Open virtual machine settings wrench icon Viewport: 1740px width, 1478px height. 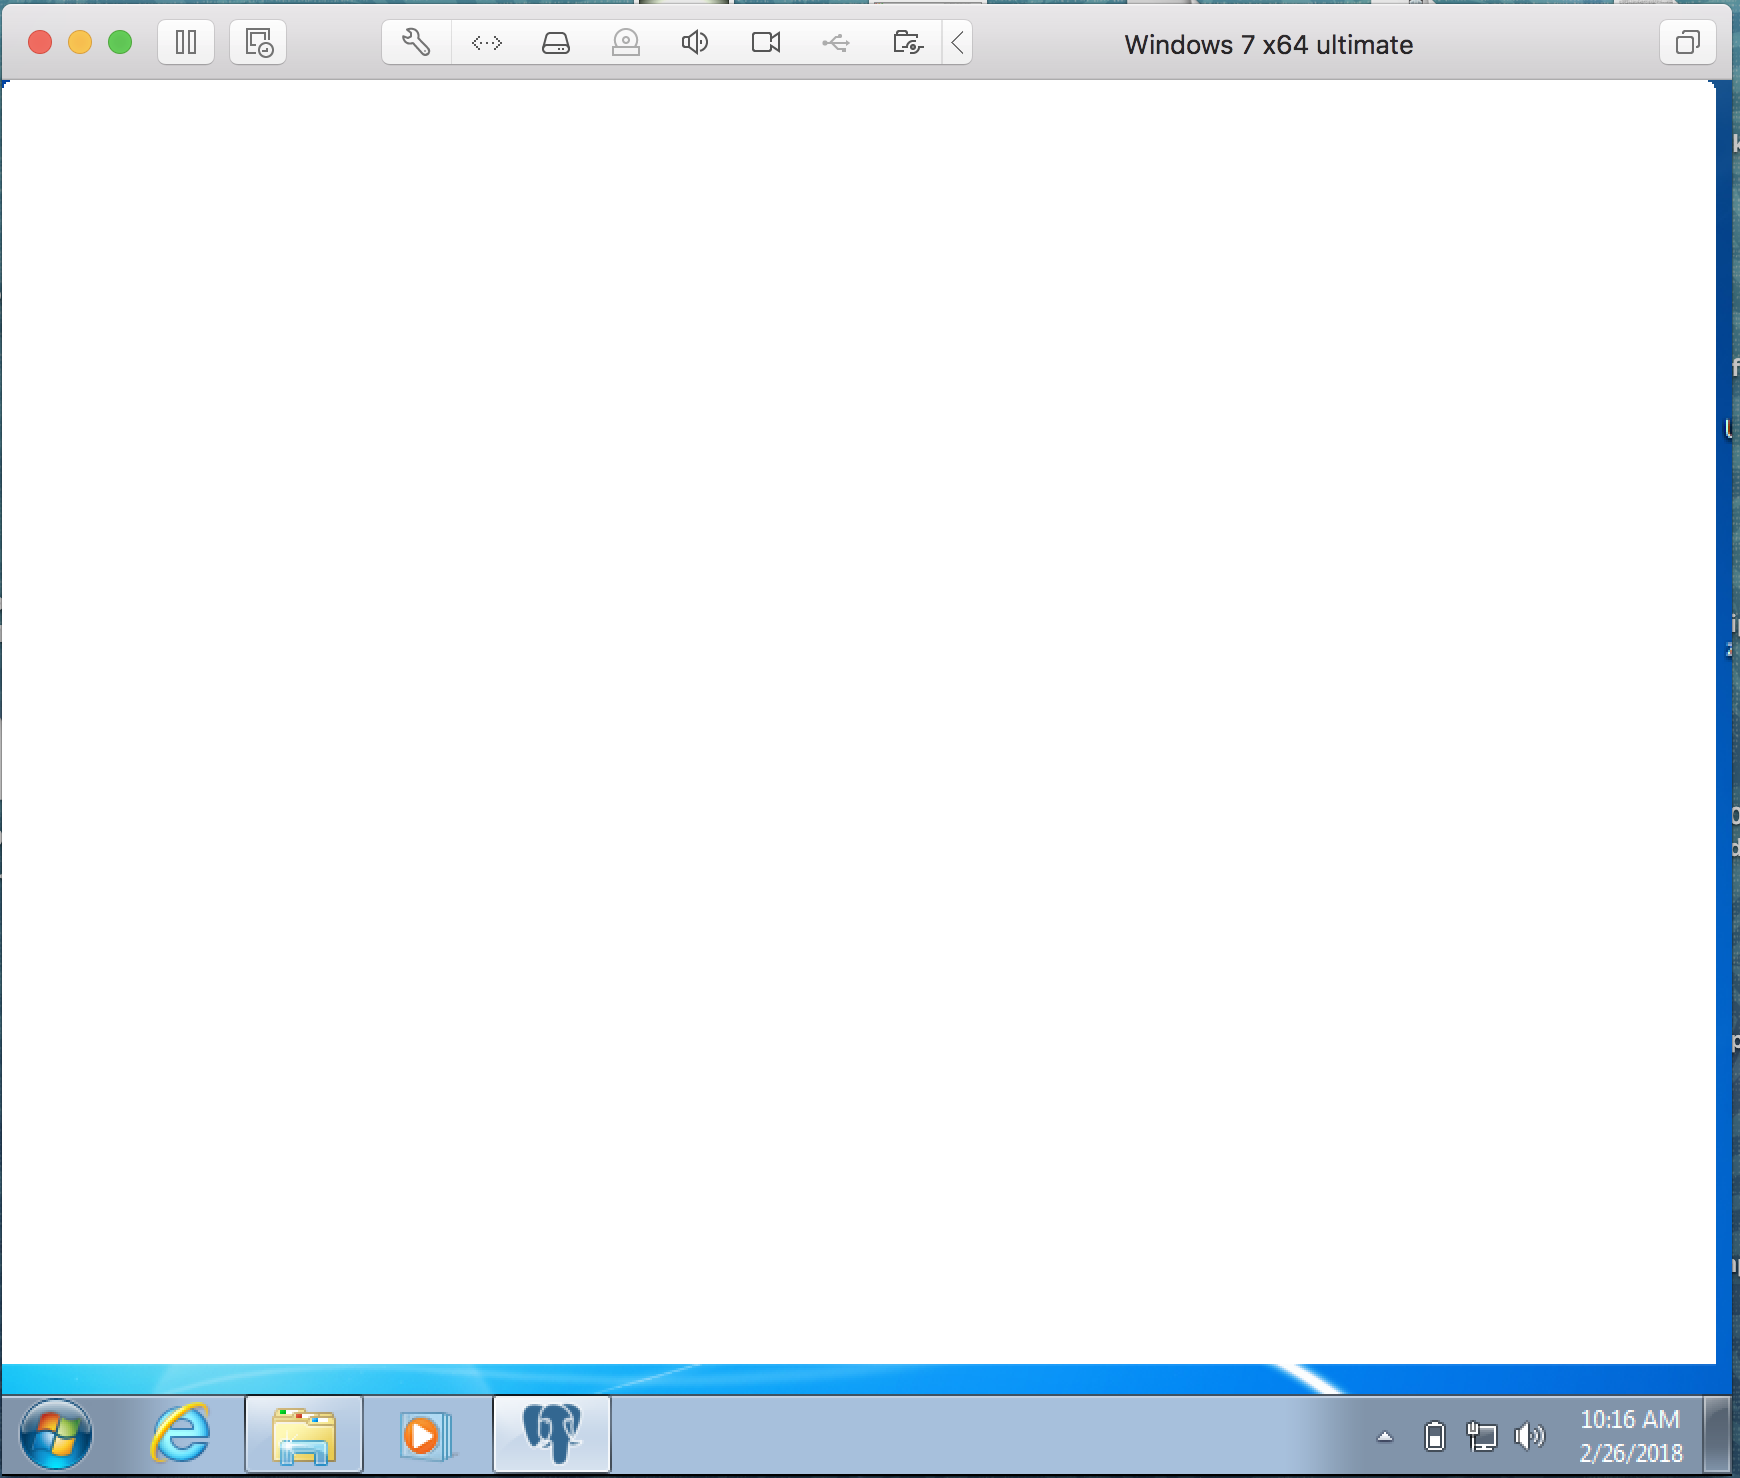[x=416, y=43]
